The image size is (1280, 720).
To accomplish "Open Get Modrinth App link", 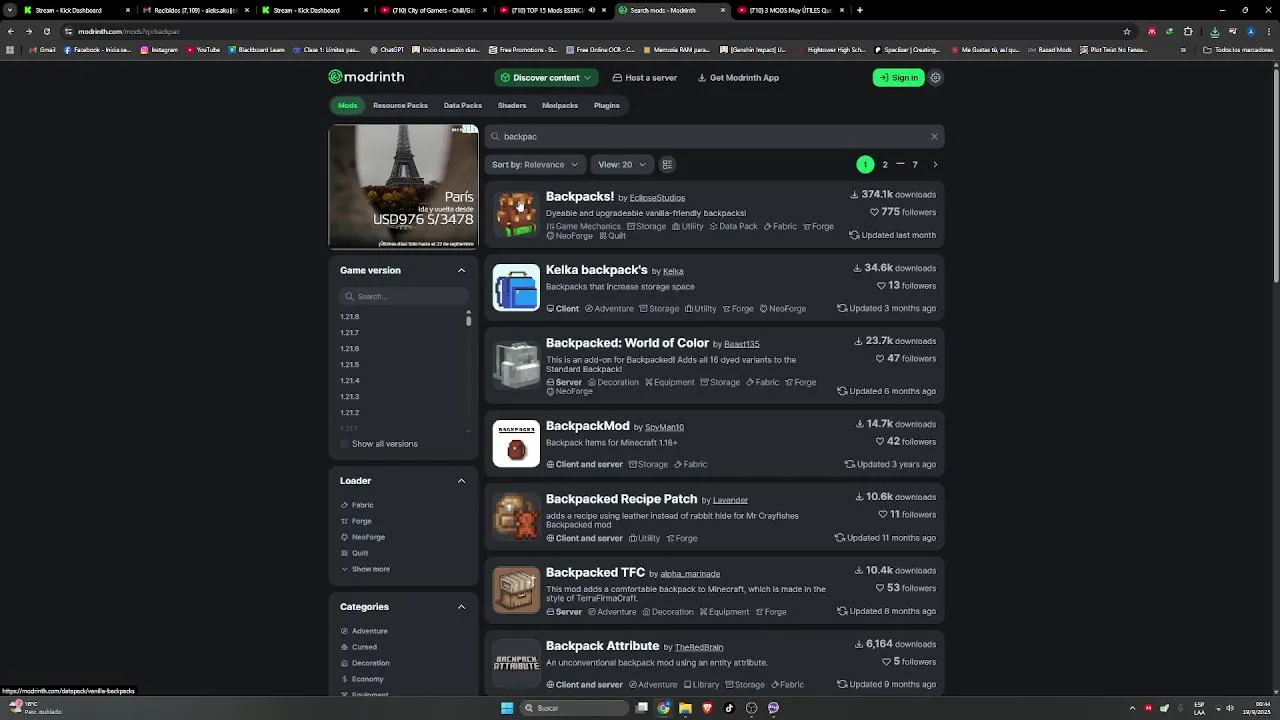I will click(x=738, y=77).
